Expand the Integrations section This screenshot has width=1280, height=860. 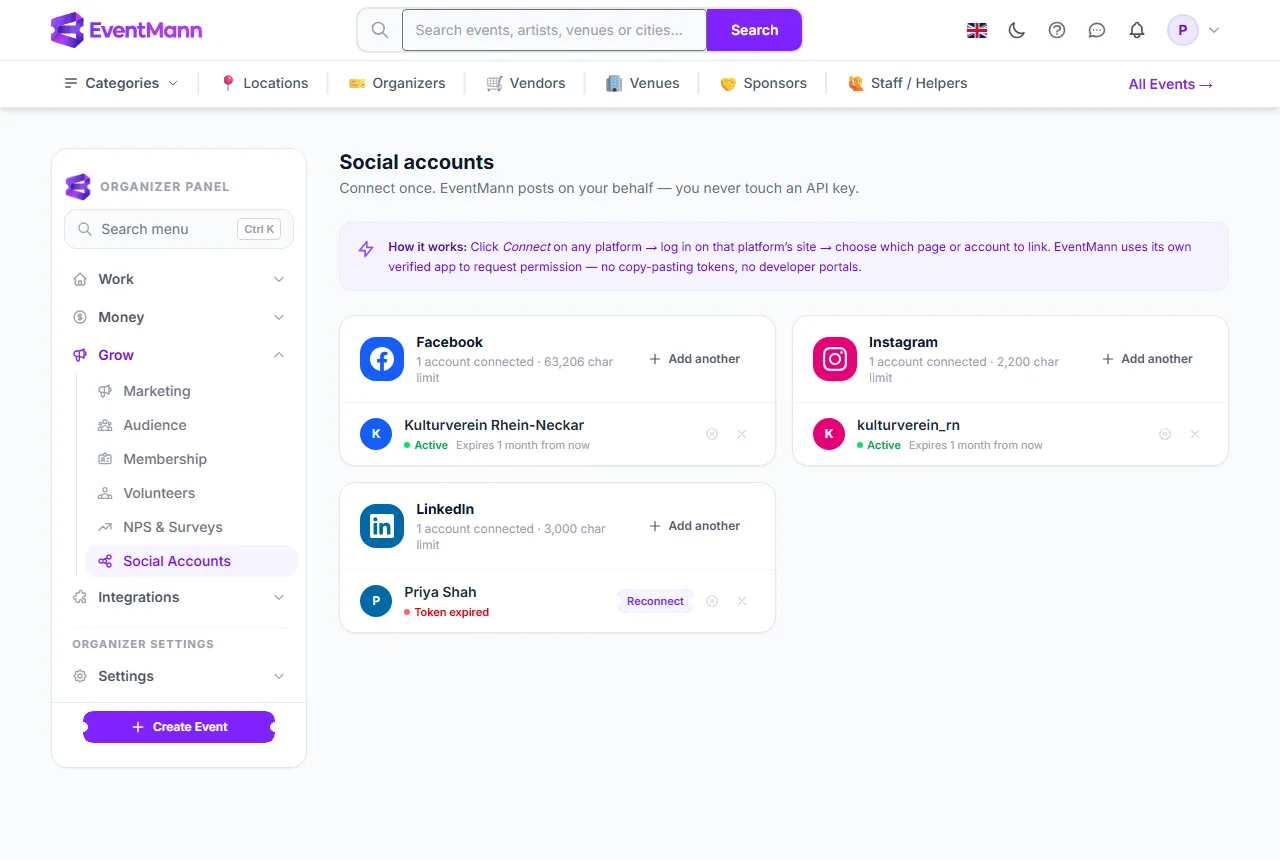pos(179,597)
